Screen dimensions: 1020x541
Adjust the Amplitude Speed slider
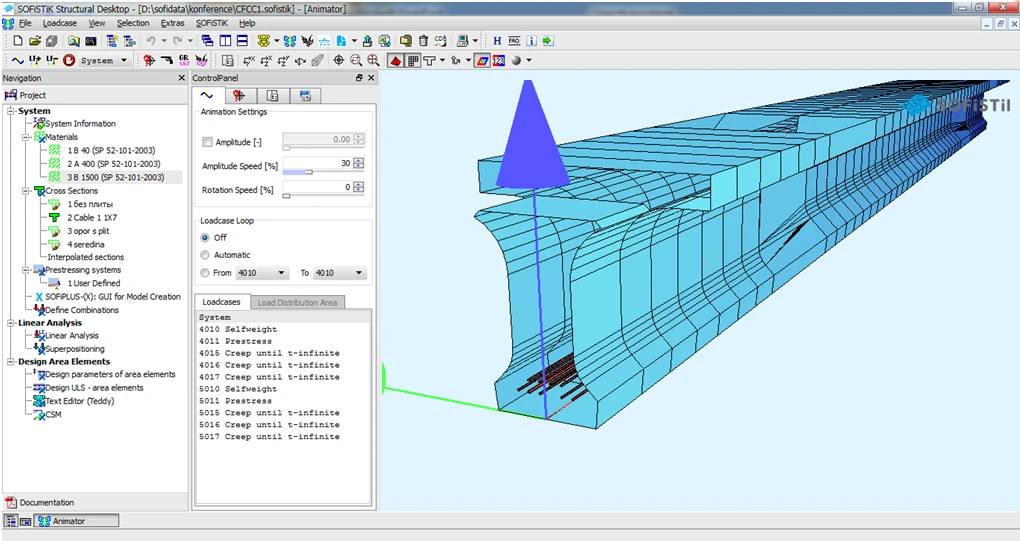click(309, 172)
